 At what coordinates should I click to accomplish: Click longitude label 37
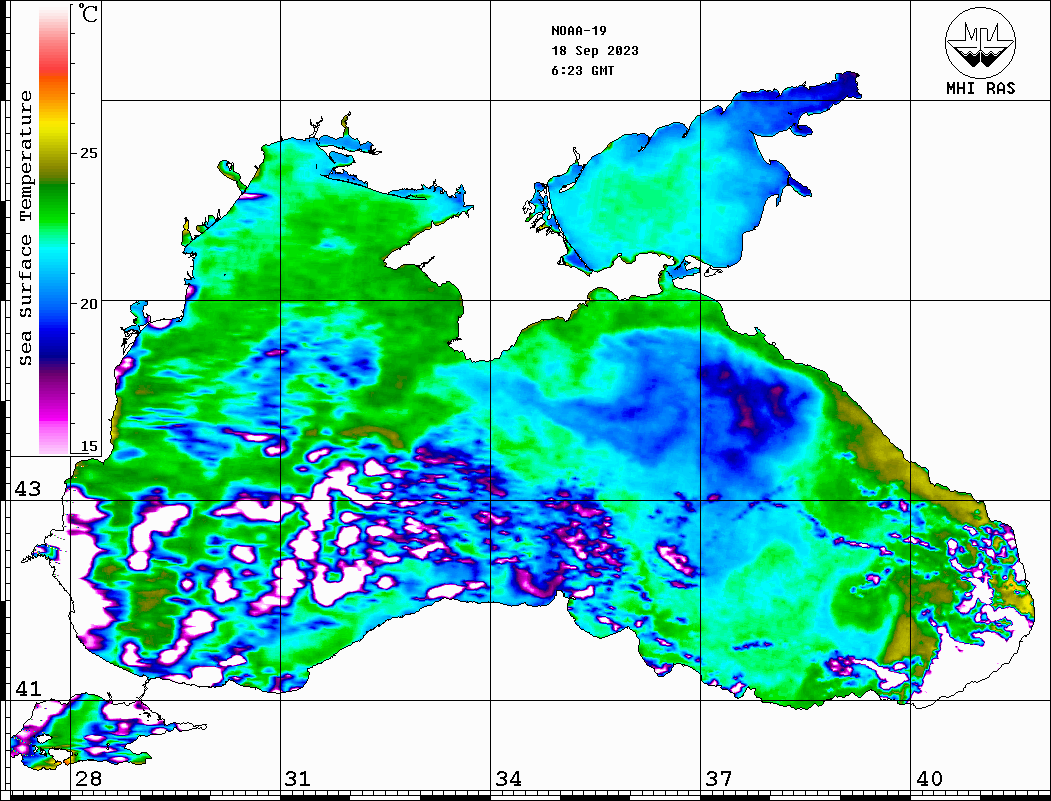point(719,778)
